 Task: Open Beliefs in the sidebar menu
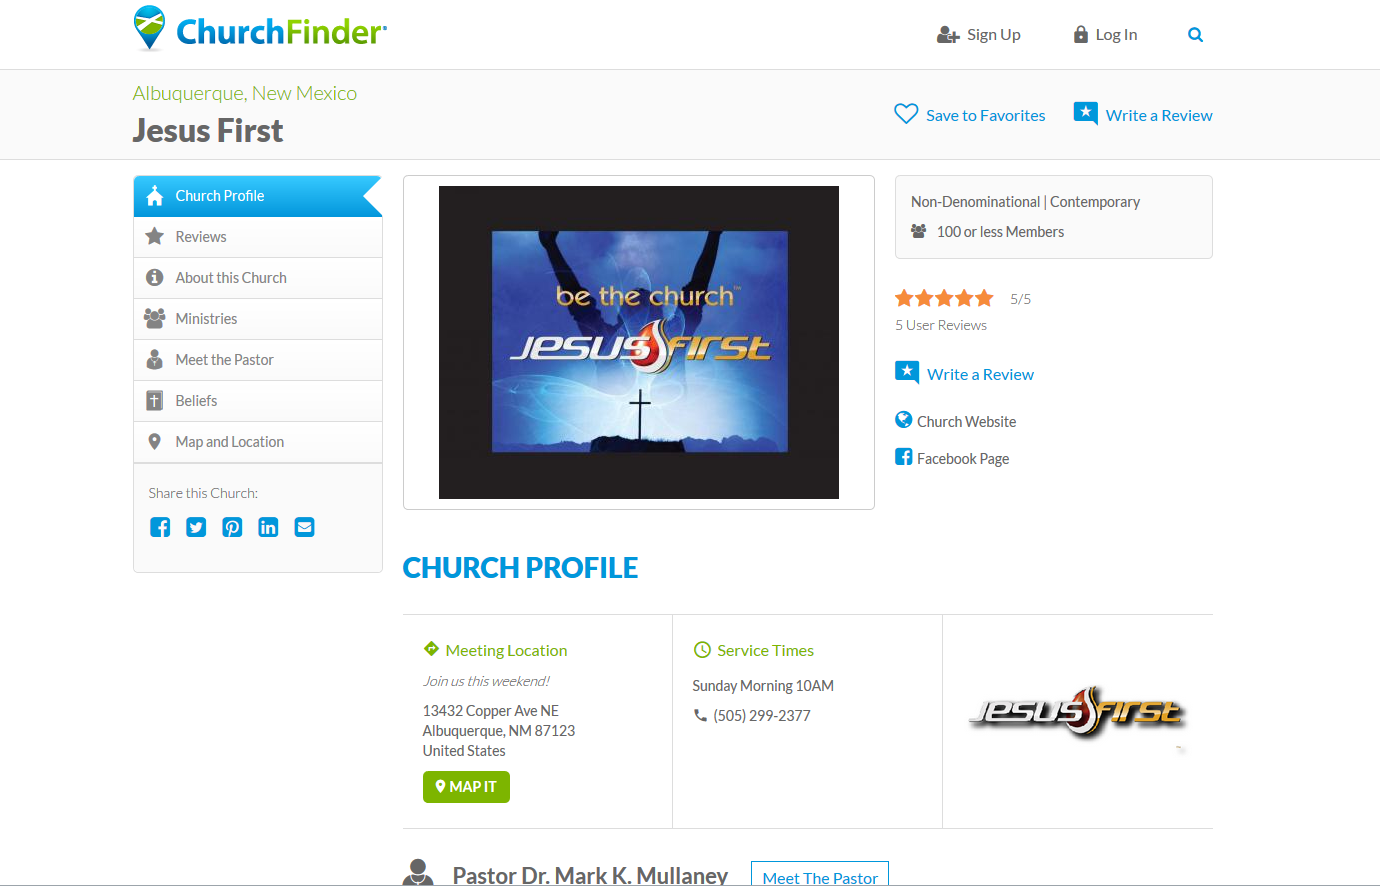coord(258,401)
